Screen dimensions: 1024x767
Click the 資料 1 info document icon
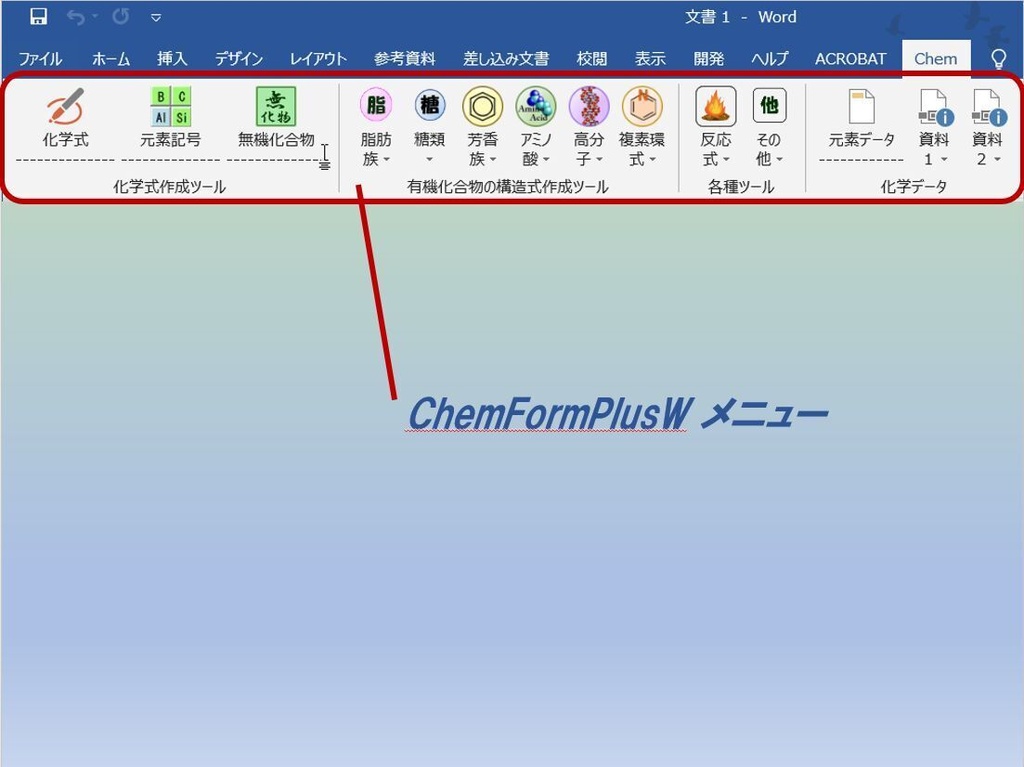935,107
